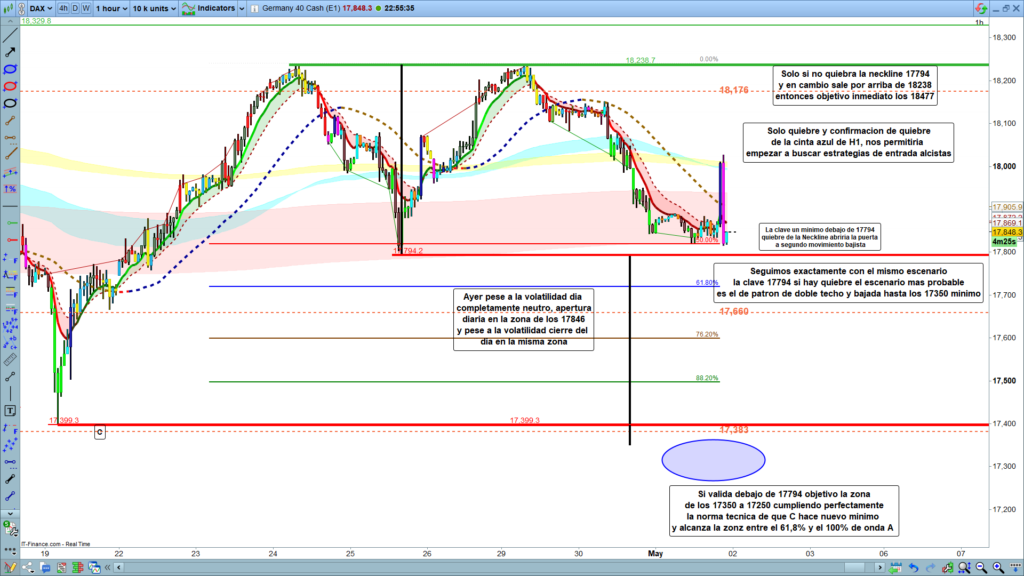
Task: Open the Indicators menu
Action: point(216,8)
